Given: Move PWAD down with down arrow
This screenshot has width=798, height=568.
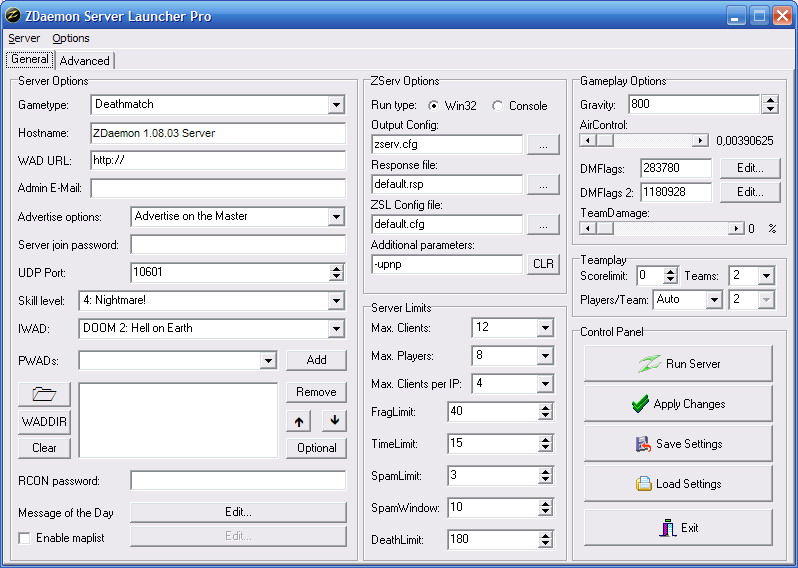Looking at the screenshot, I should 334,421.
